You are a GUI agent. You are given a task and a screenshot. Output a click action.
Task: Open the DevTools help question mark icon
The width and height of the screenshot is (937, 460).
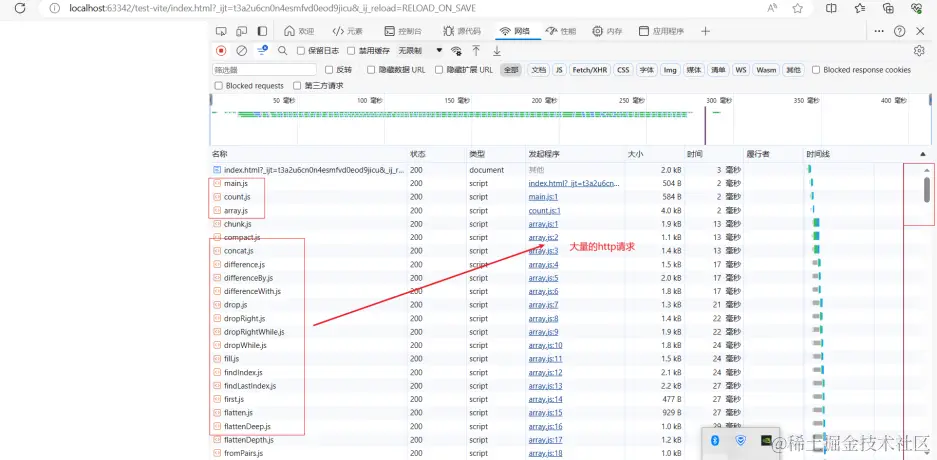899,31
